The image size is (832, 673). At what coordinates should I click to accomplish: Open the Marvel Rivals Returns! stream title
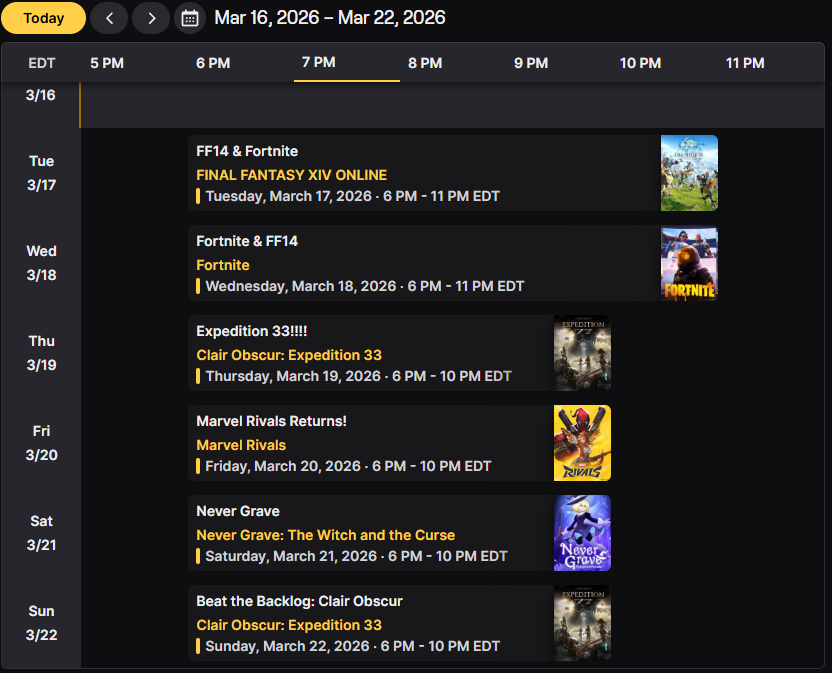click(x=271, y=421)
